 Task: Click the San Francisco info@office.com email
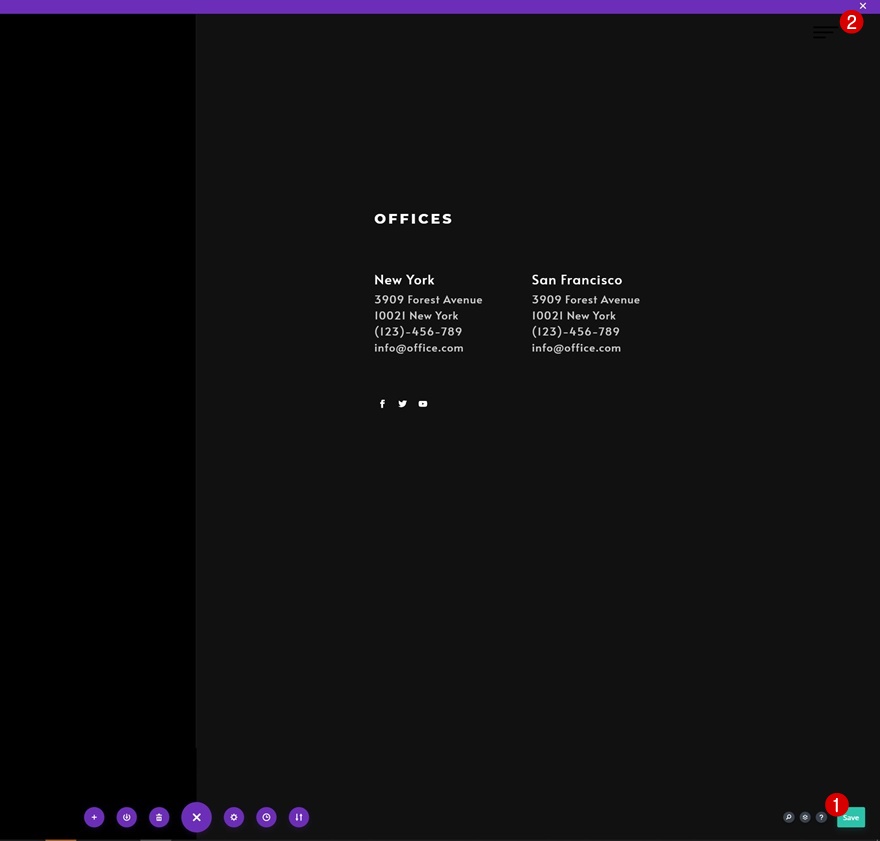point(576,348)
